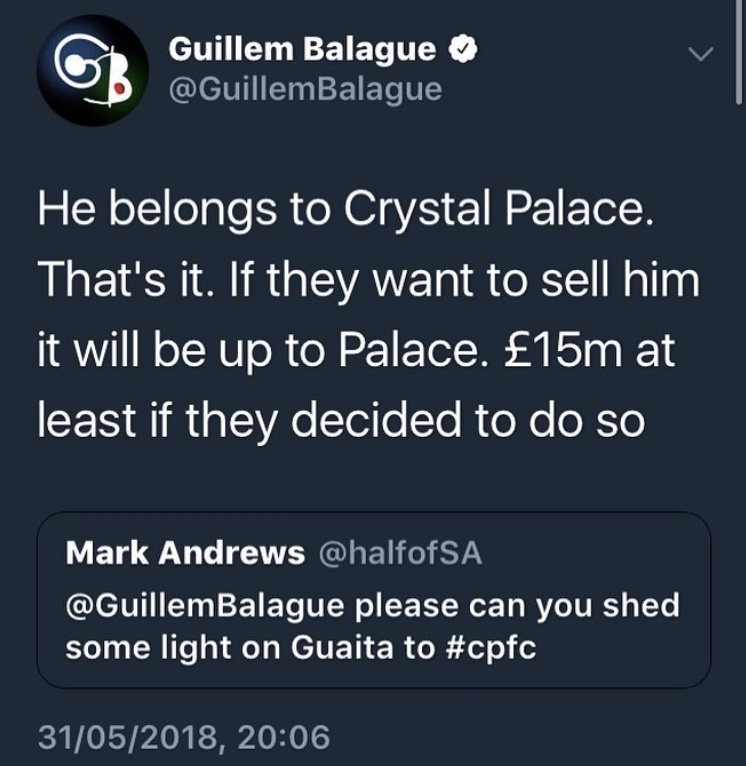The width and height of the screenshot is (746, 766).
Task: Open the Guillem Balague display name
Action: point(303,48)
